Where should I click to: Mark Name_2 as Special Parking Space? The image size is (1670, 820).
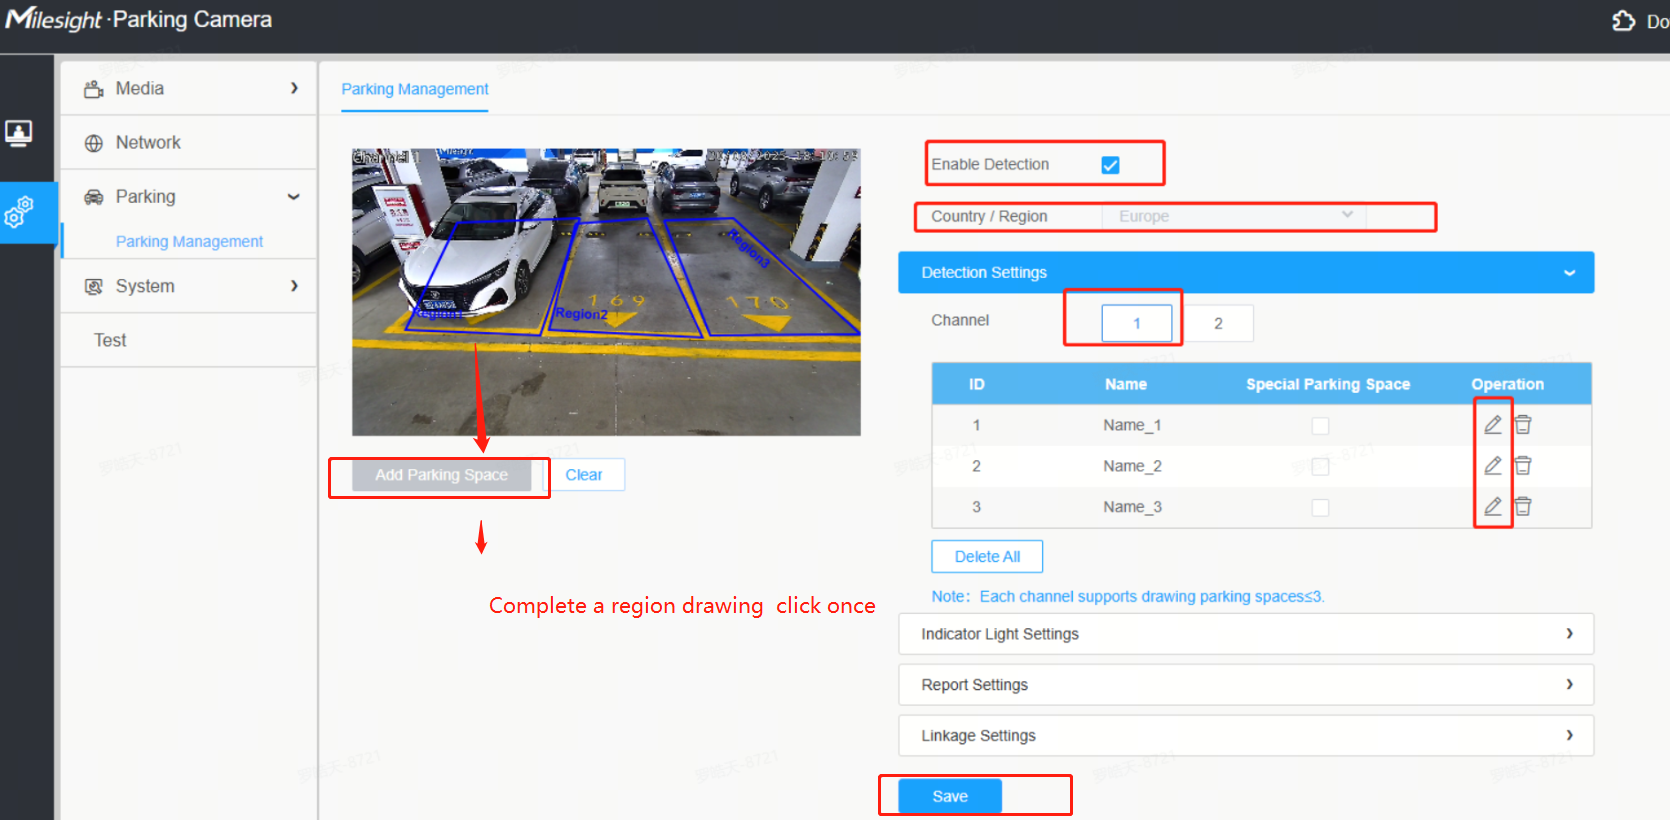(x=1320, y=467)
